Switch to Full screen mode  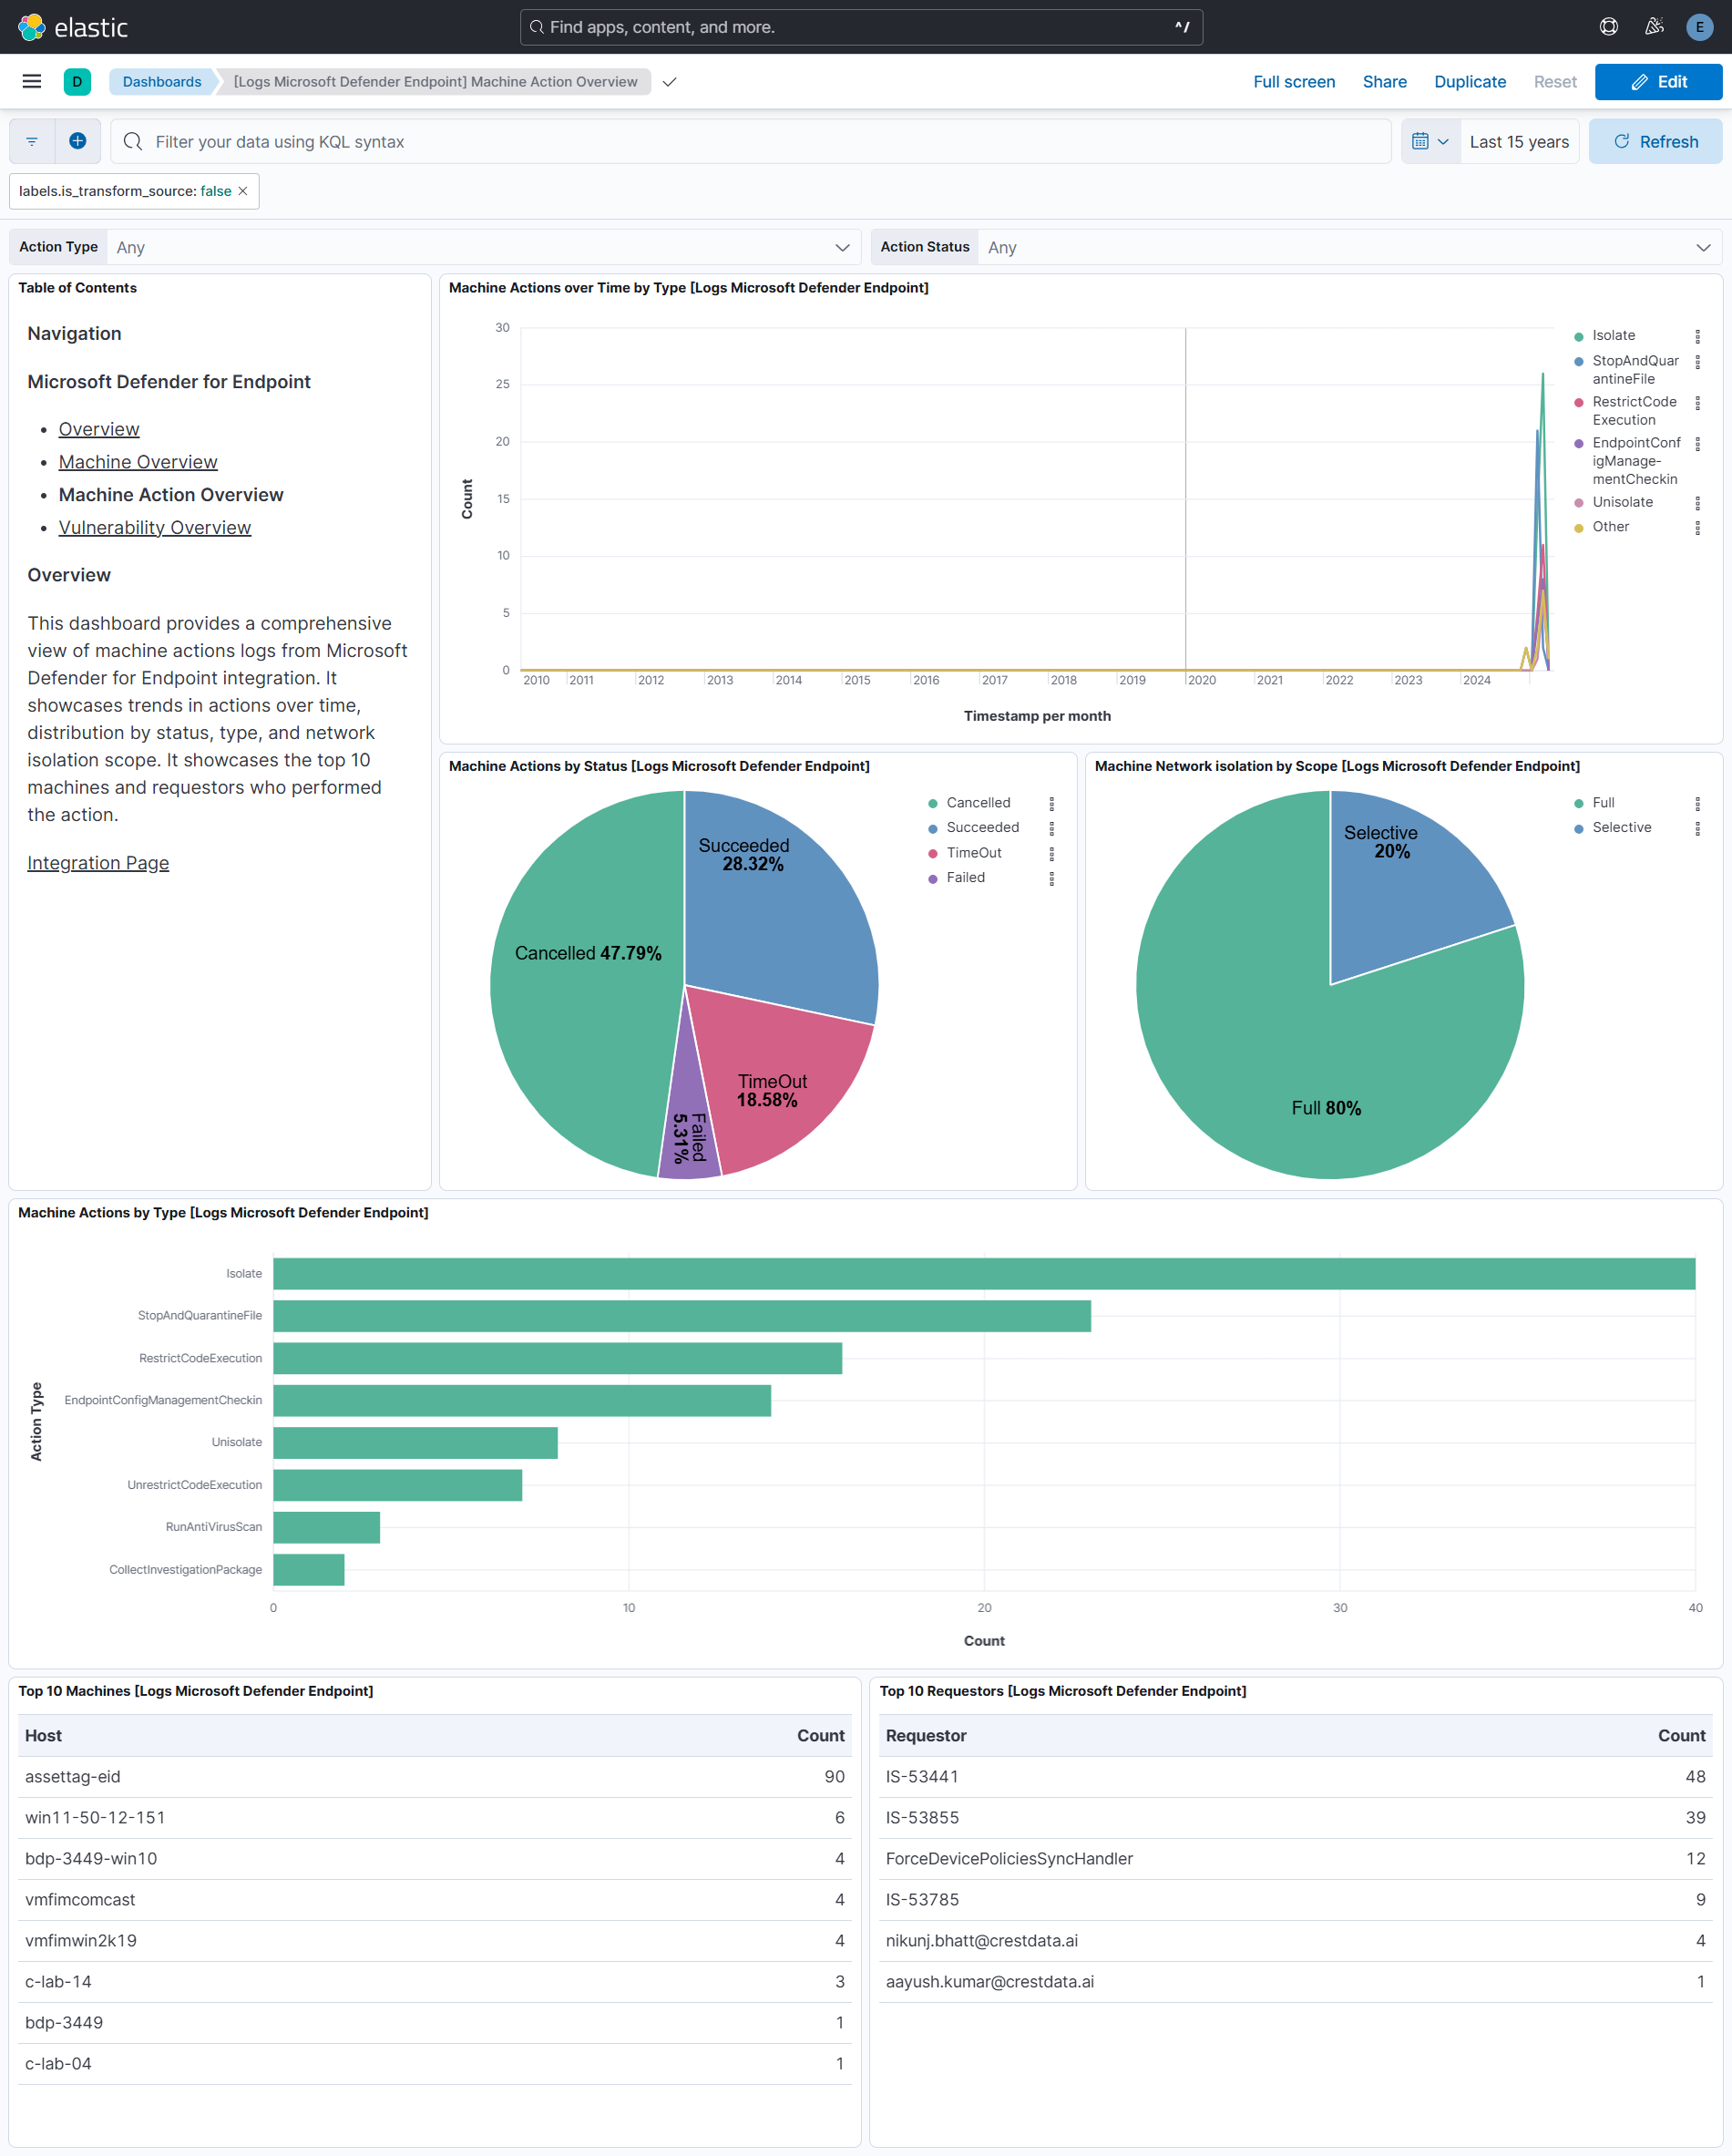point(1294,81)
